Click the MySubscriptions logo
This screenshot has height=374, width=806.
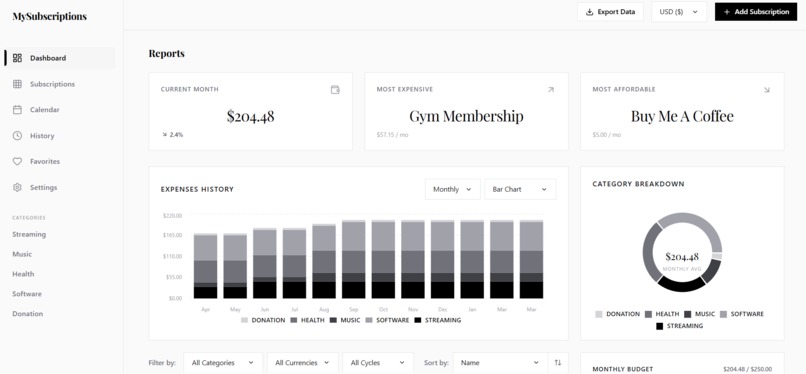49,16
